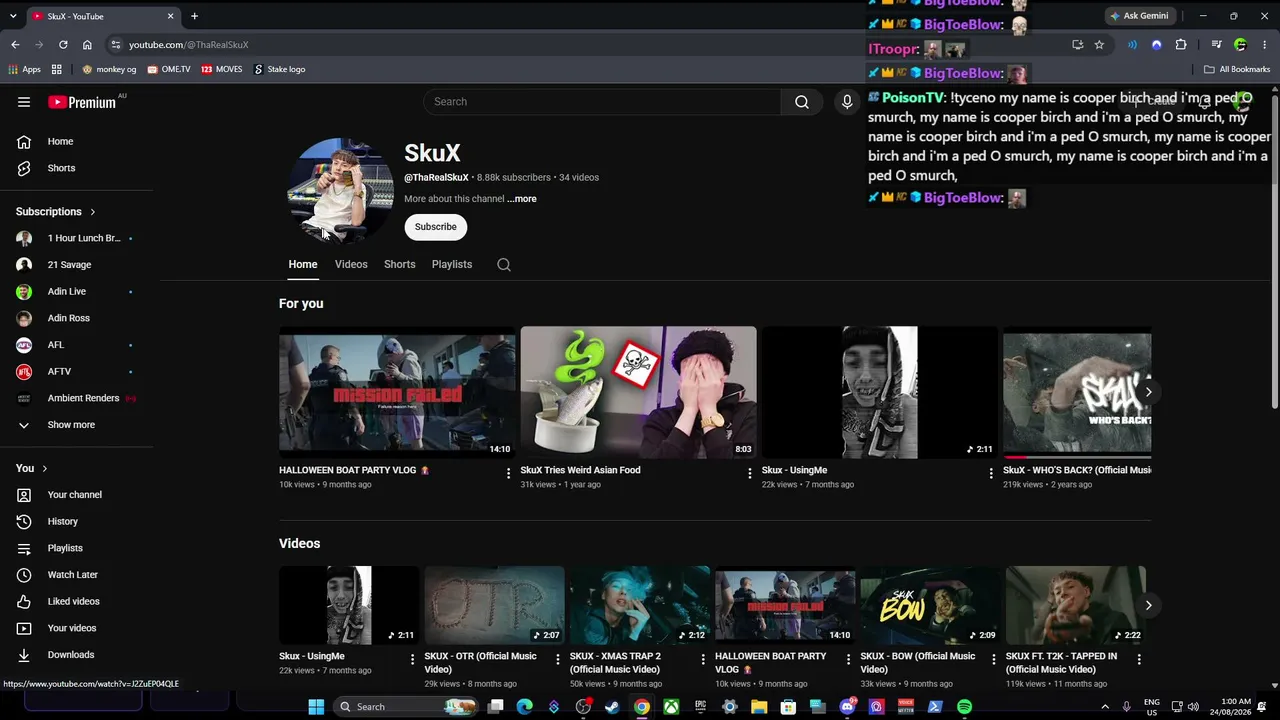
Task: Open Spotify from the taskbar
Action: pyautogui.click(x=964, y=707)
